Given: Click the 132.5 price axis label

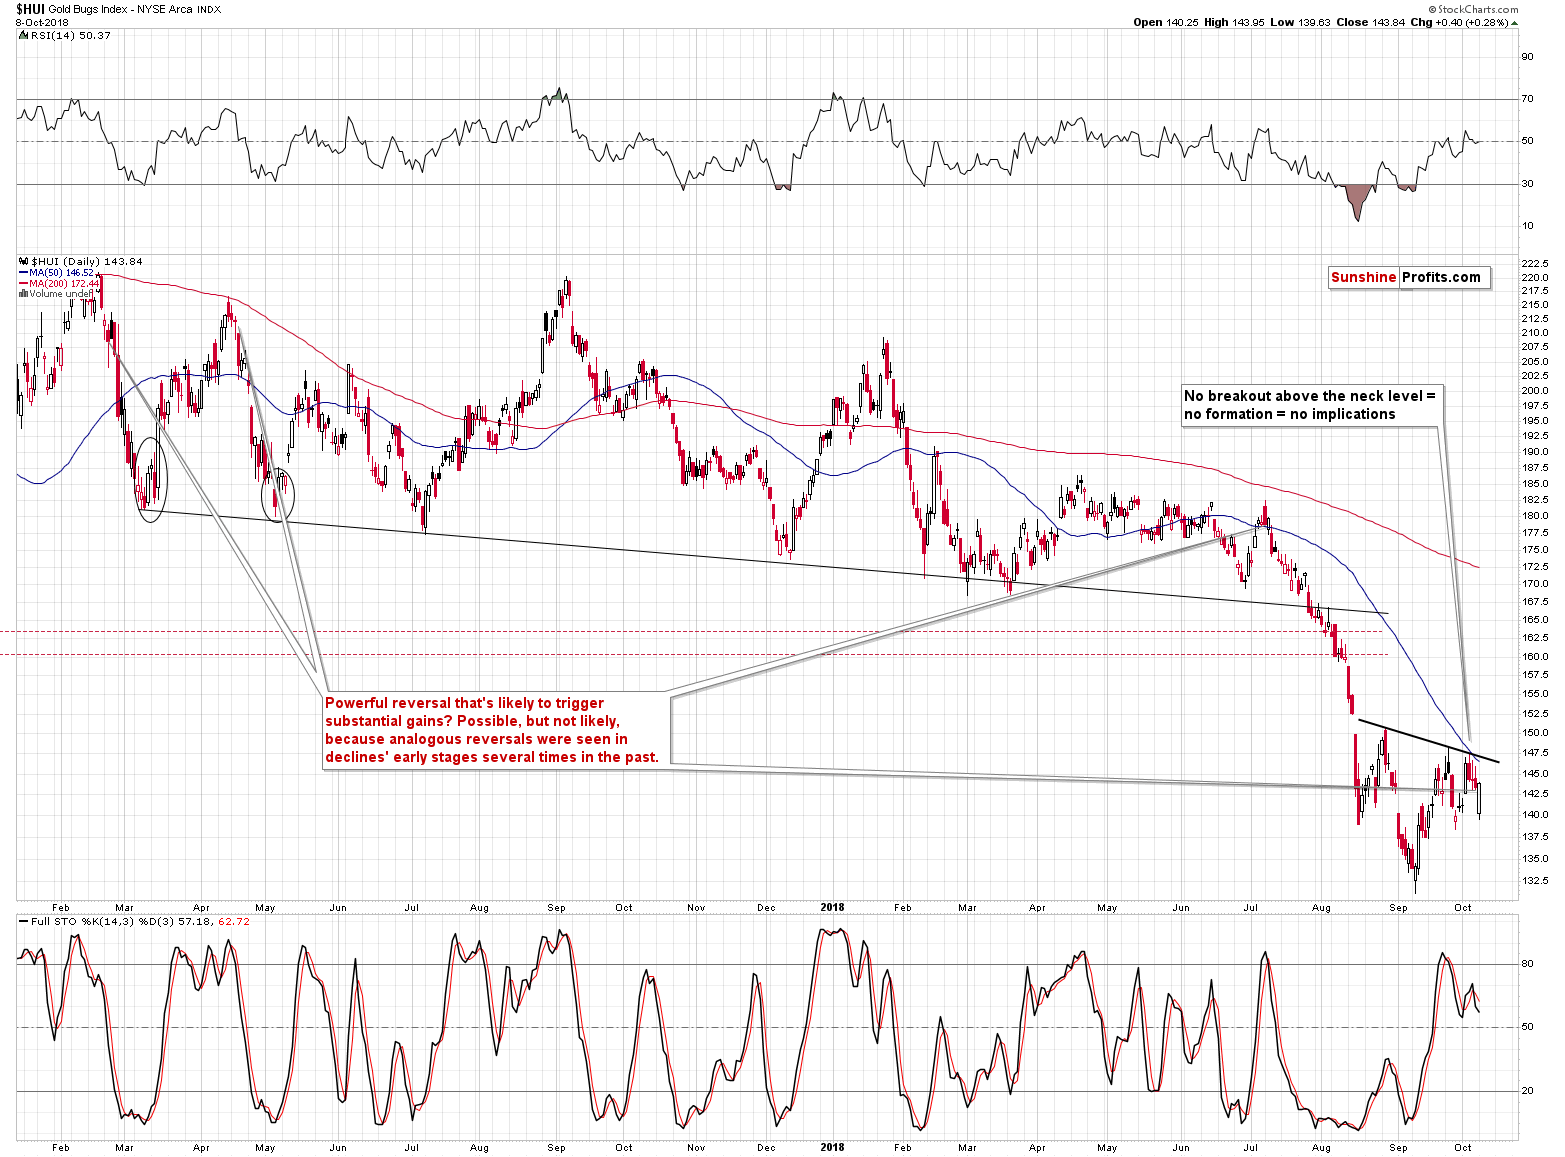Looking at the screenshot, I should 1535,881.
